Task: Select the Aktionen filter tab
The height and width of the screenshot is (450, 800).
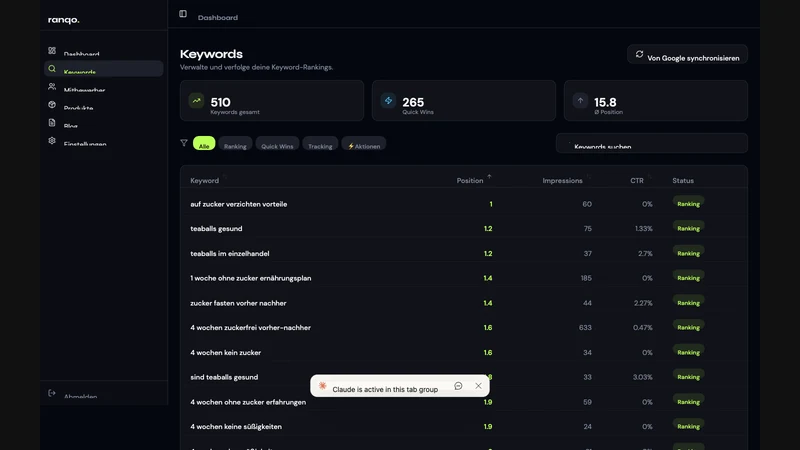Action: pyautogui.click(x=364, y=144)
